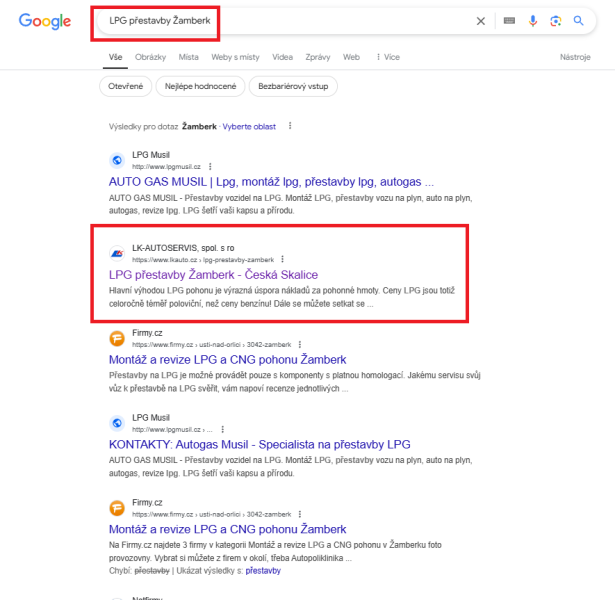Search by image with Lens icon
The image size is (615, 600).
[556, 21]
